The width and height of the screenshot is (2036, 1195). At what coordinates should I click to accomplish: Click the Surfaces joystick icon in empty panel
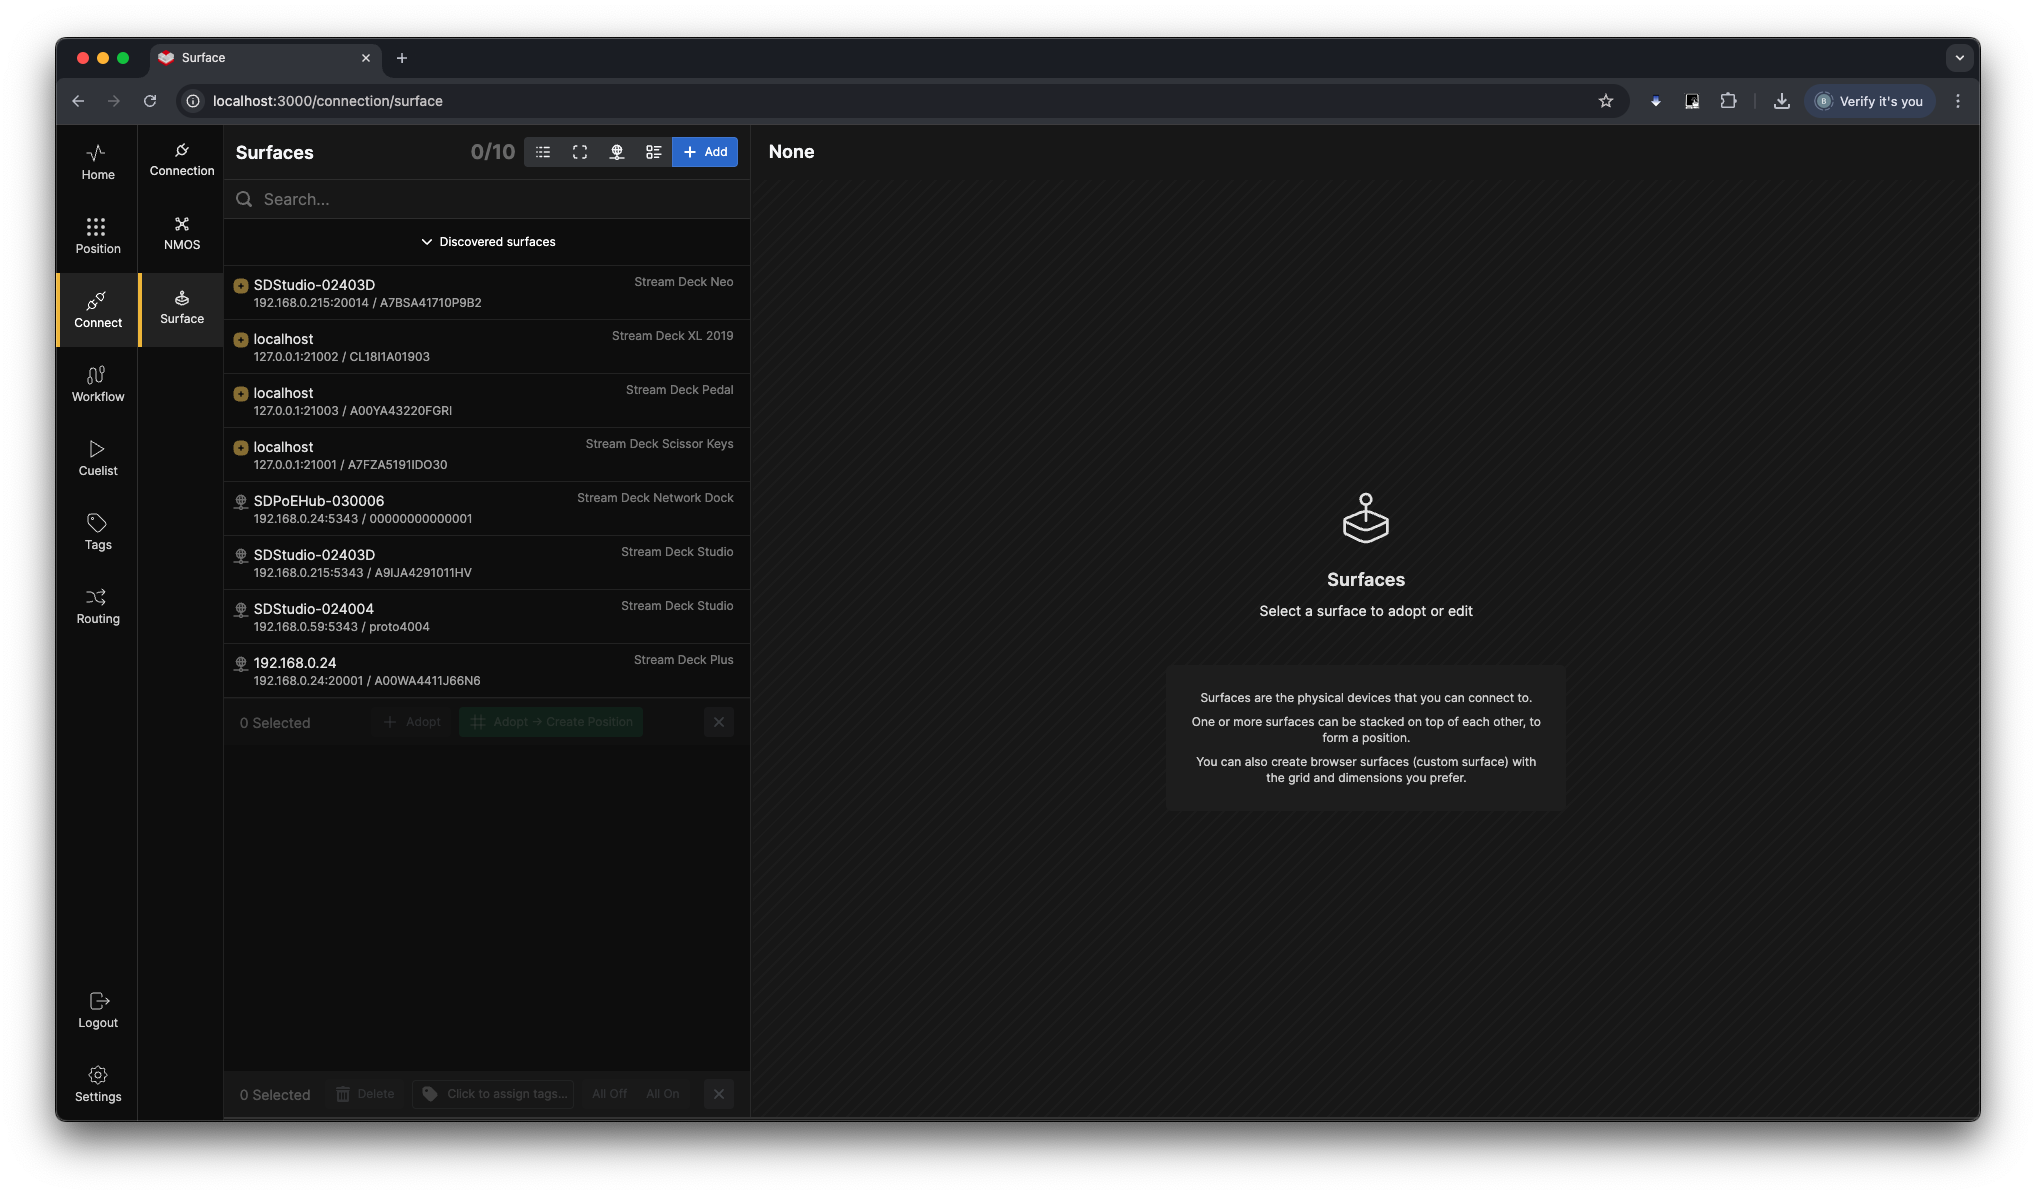[1366, 518]
